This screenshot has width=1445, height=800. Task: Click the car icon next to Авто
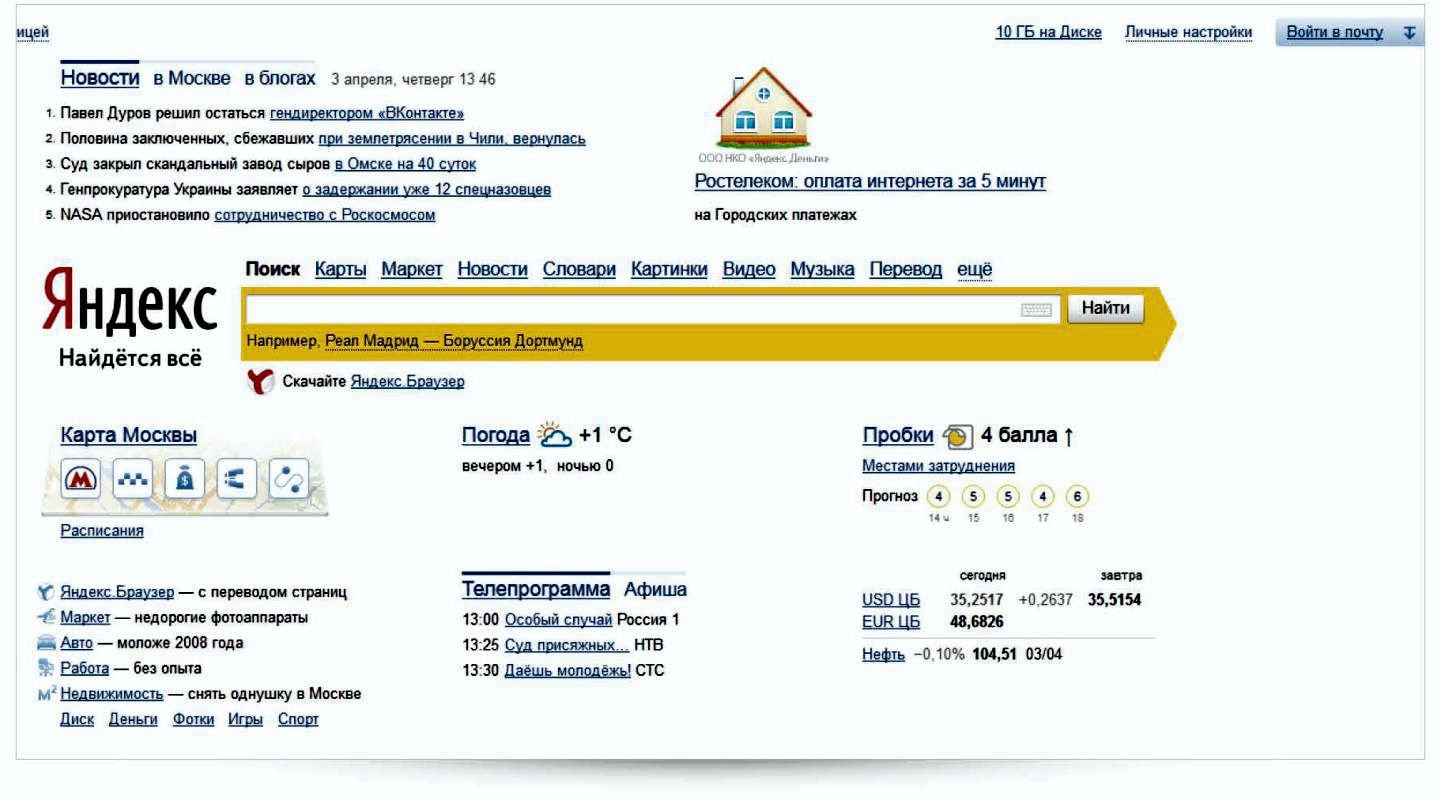pos(46,643)
